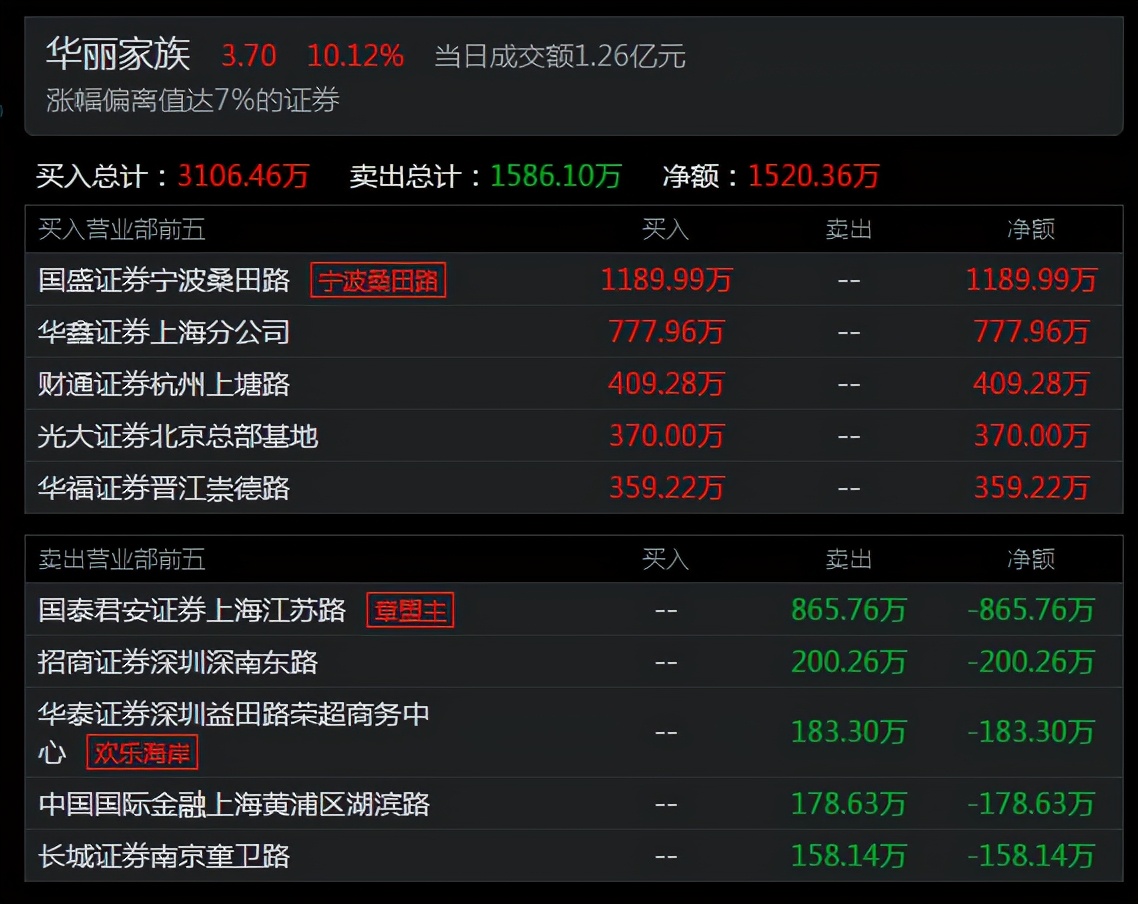Select 长城证券南京童卫路 brokerage name

(164, 856)
